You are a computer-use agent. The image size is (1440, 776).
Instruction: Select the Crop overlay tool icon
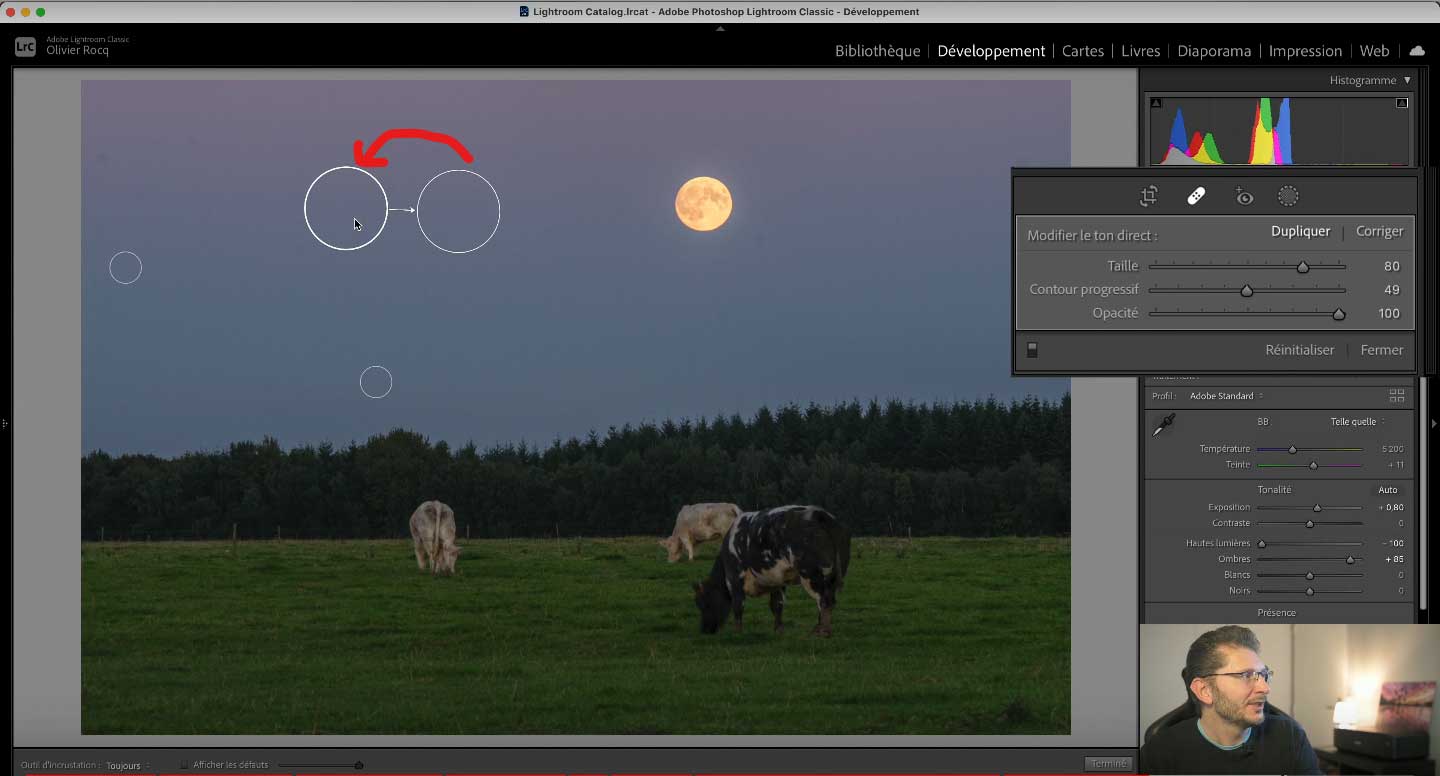tap(1149, 197)
